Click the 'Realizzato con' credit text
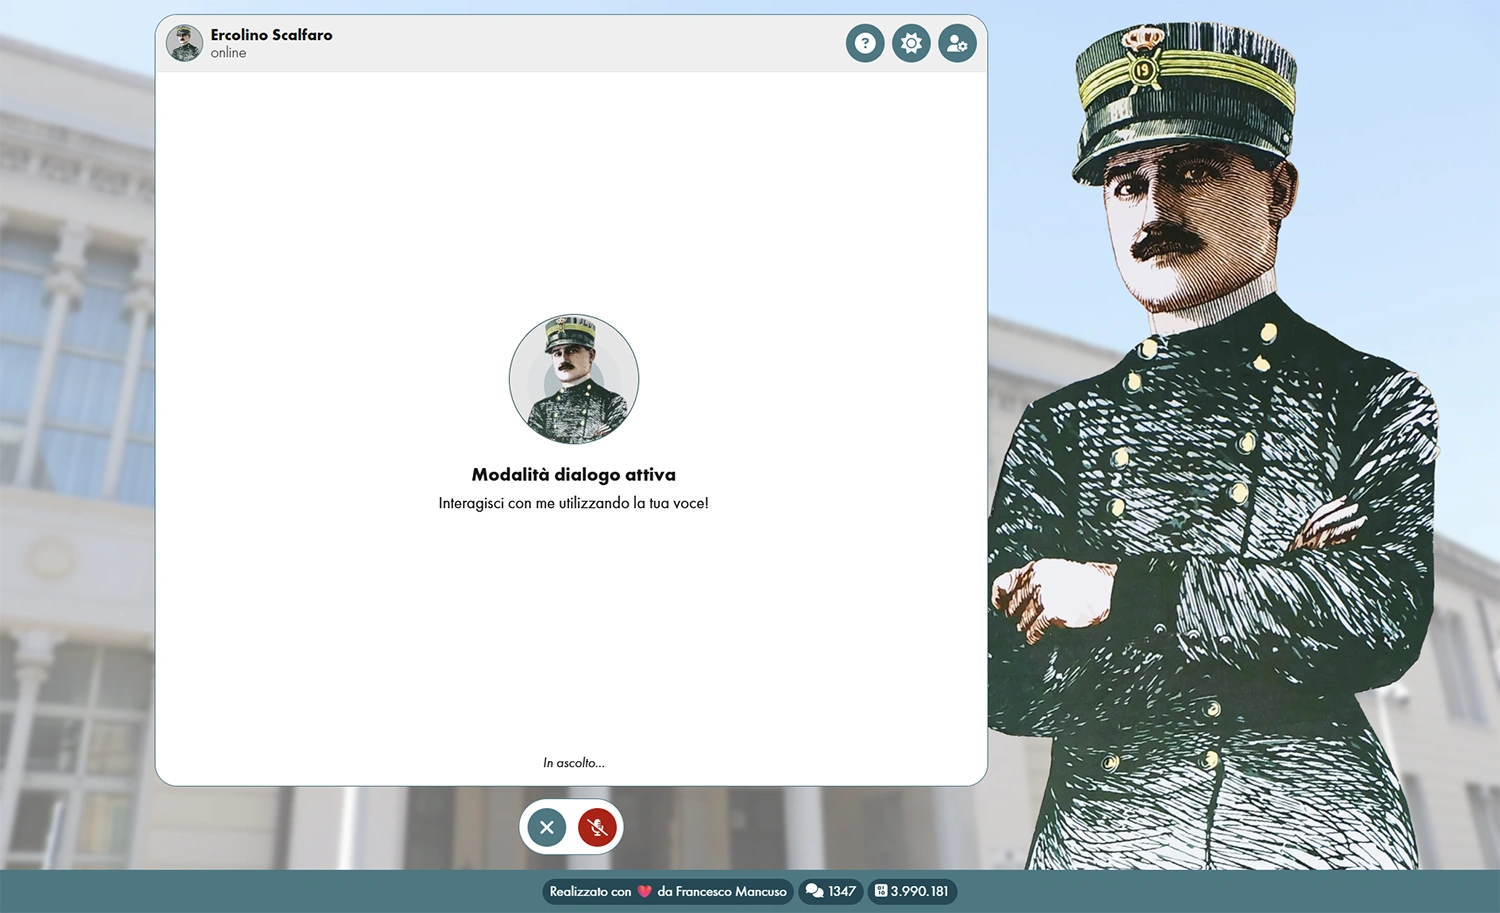Image resolution: width=1500 pixels, height=913 pixels. coord(590,891)
